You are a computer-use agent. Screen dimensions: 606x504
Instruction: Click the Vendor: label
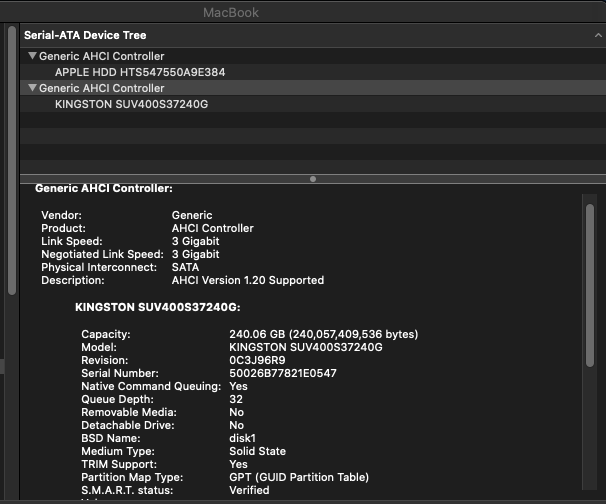point(61,215)
